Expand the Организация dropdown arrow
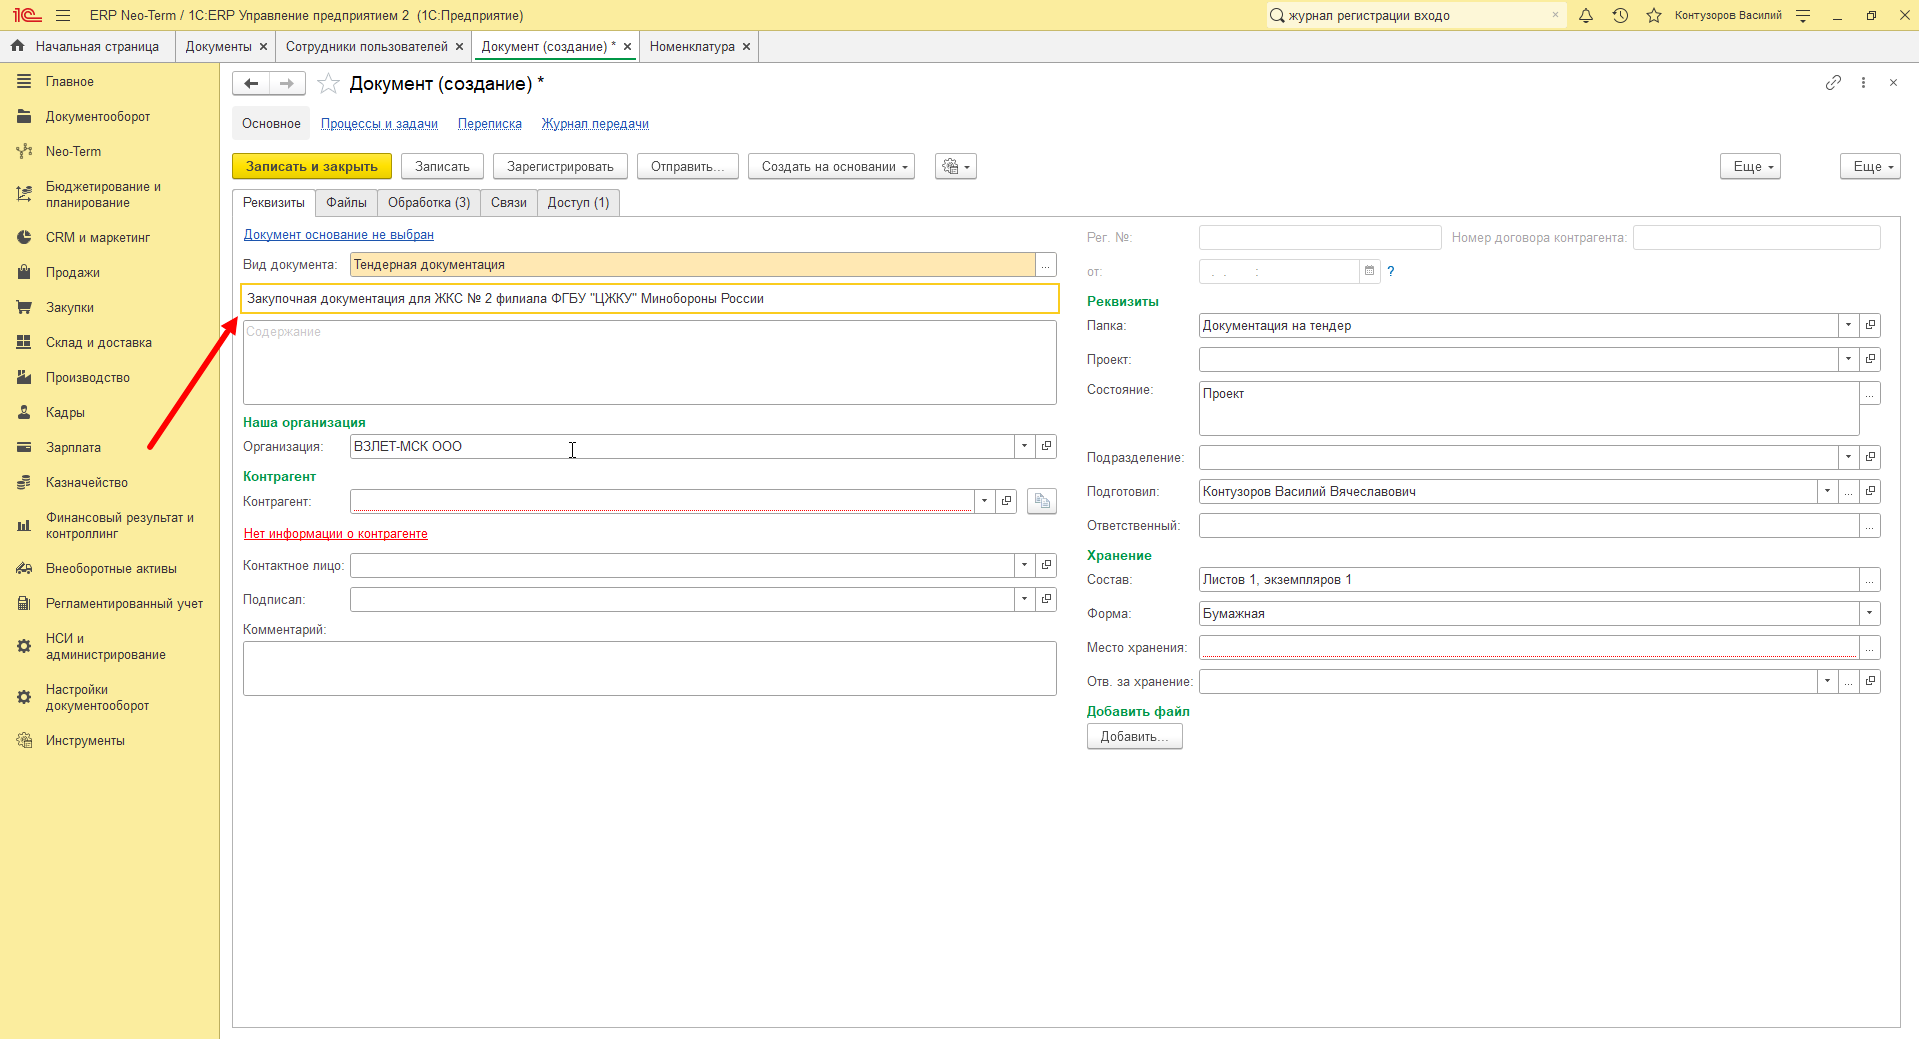 click(x=1024, y=446)
